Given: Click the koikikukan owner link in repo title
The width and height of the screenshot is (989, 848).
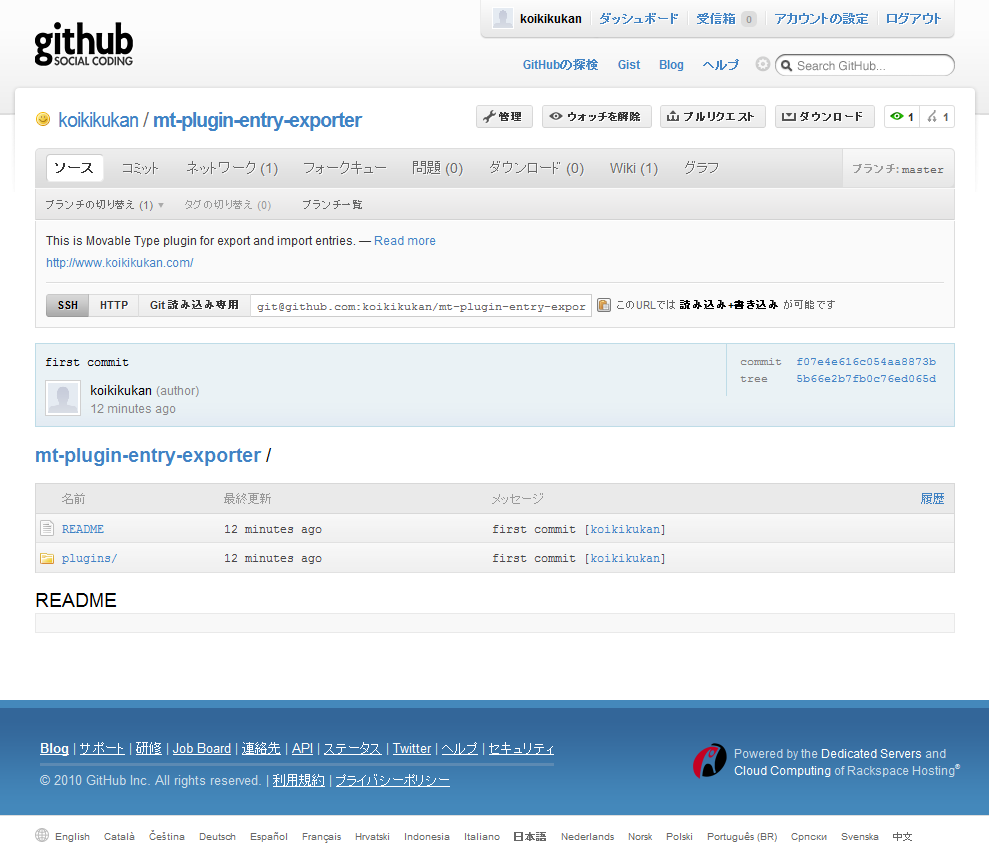Looking at the screenshot, I should (x=98, y=120).
